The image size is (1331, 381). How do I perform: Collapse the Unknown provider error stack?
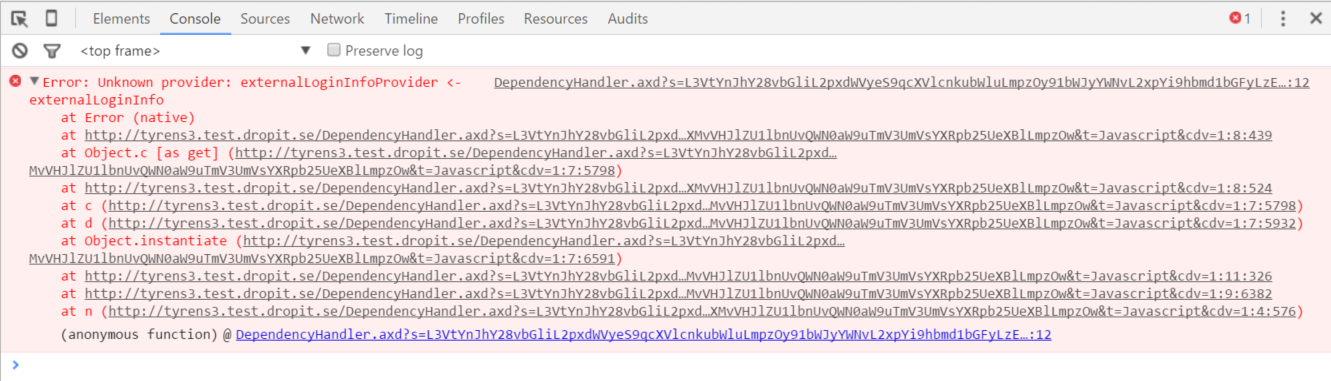click(35, 82)
